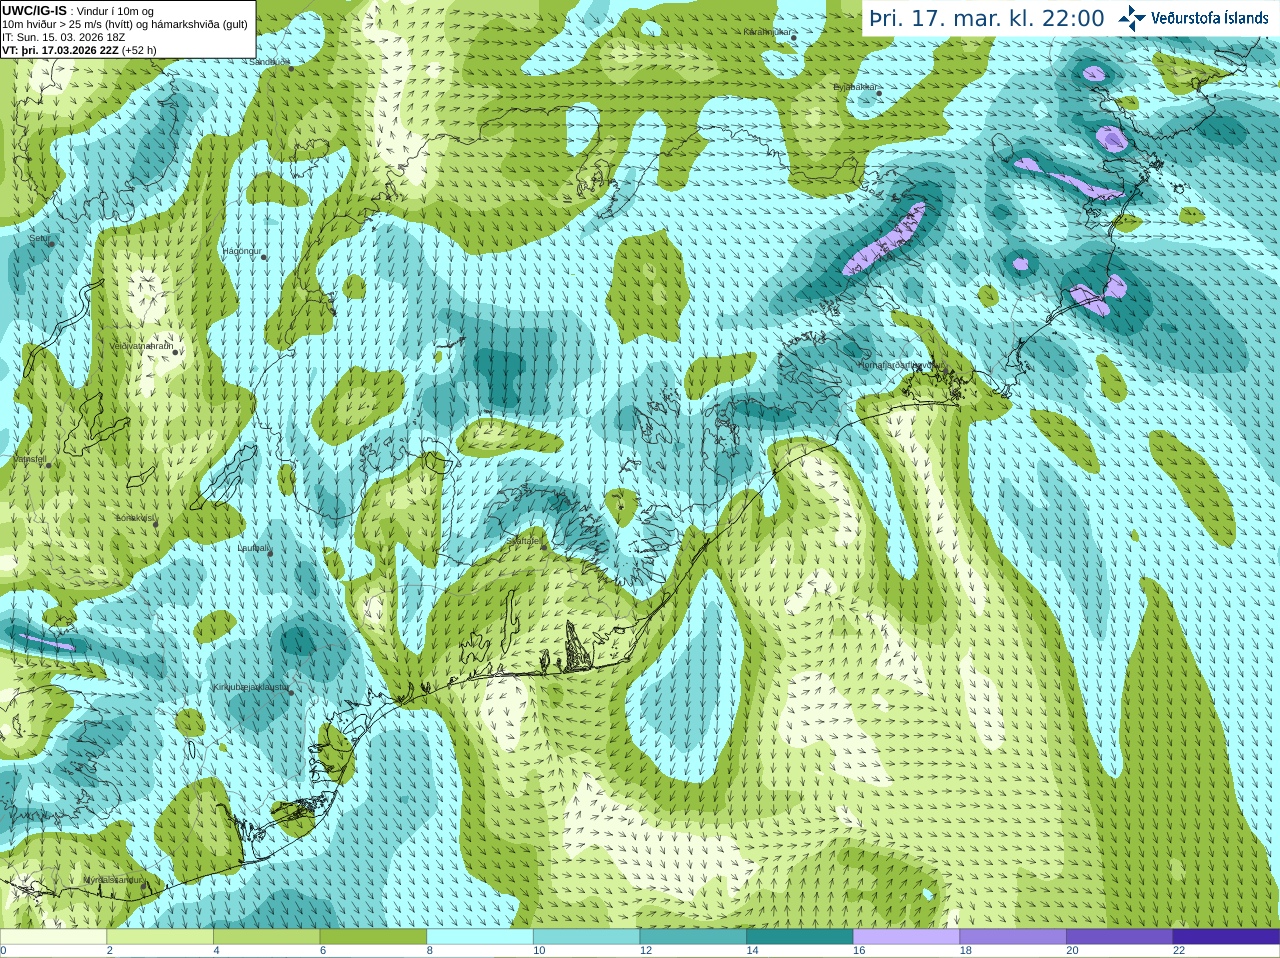1280x958 pixels.
Task: Pick the 18–20 m/s medium purple swatch
Action: coord(1013,937)
